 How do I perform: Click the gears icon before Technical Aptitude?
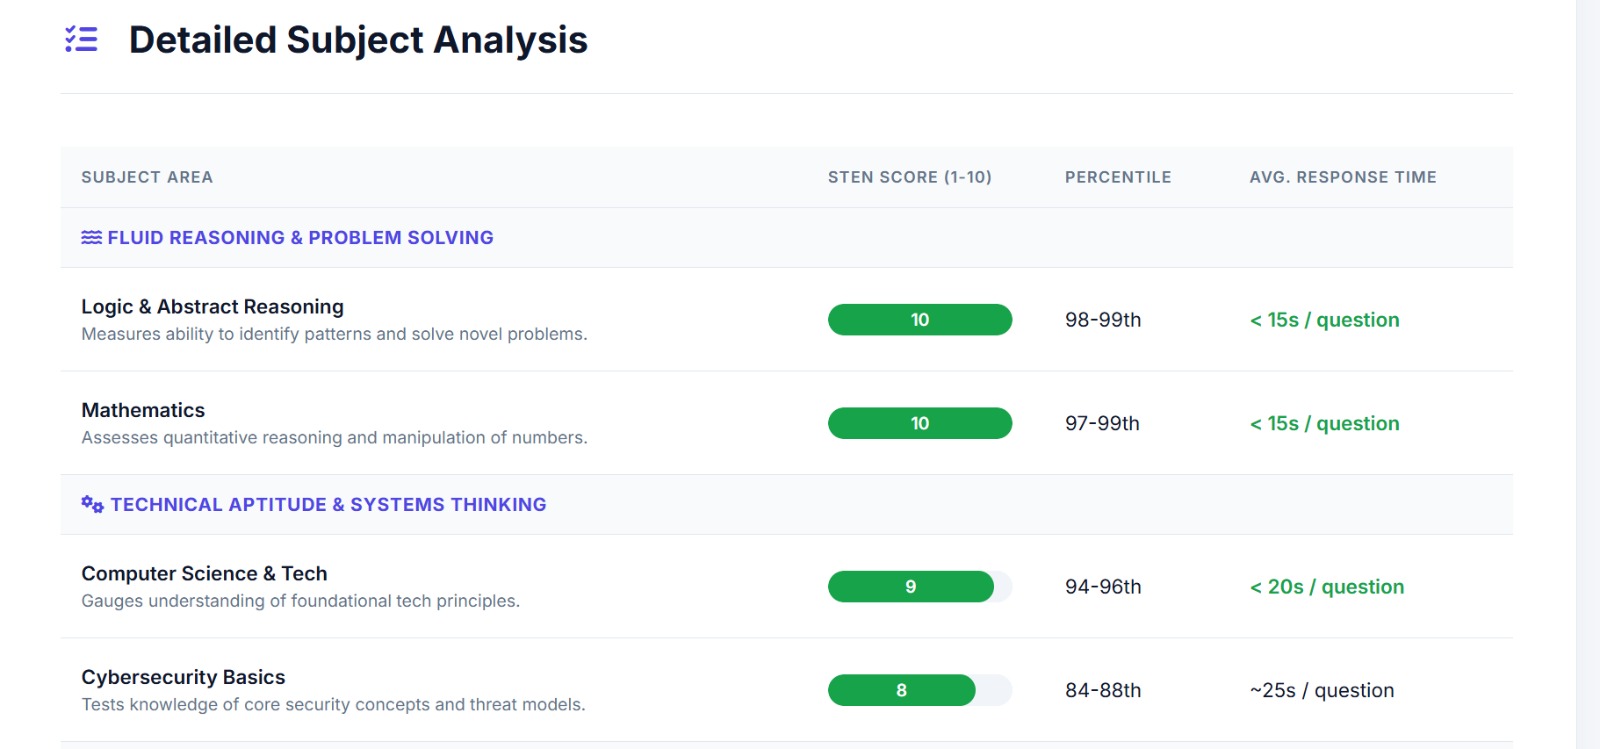[92, 504]
